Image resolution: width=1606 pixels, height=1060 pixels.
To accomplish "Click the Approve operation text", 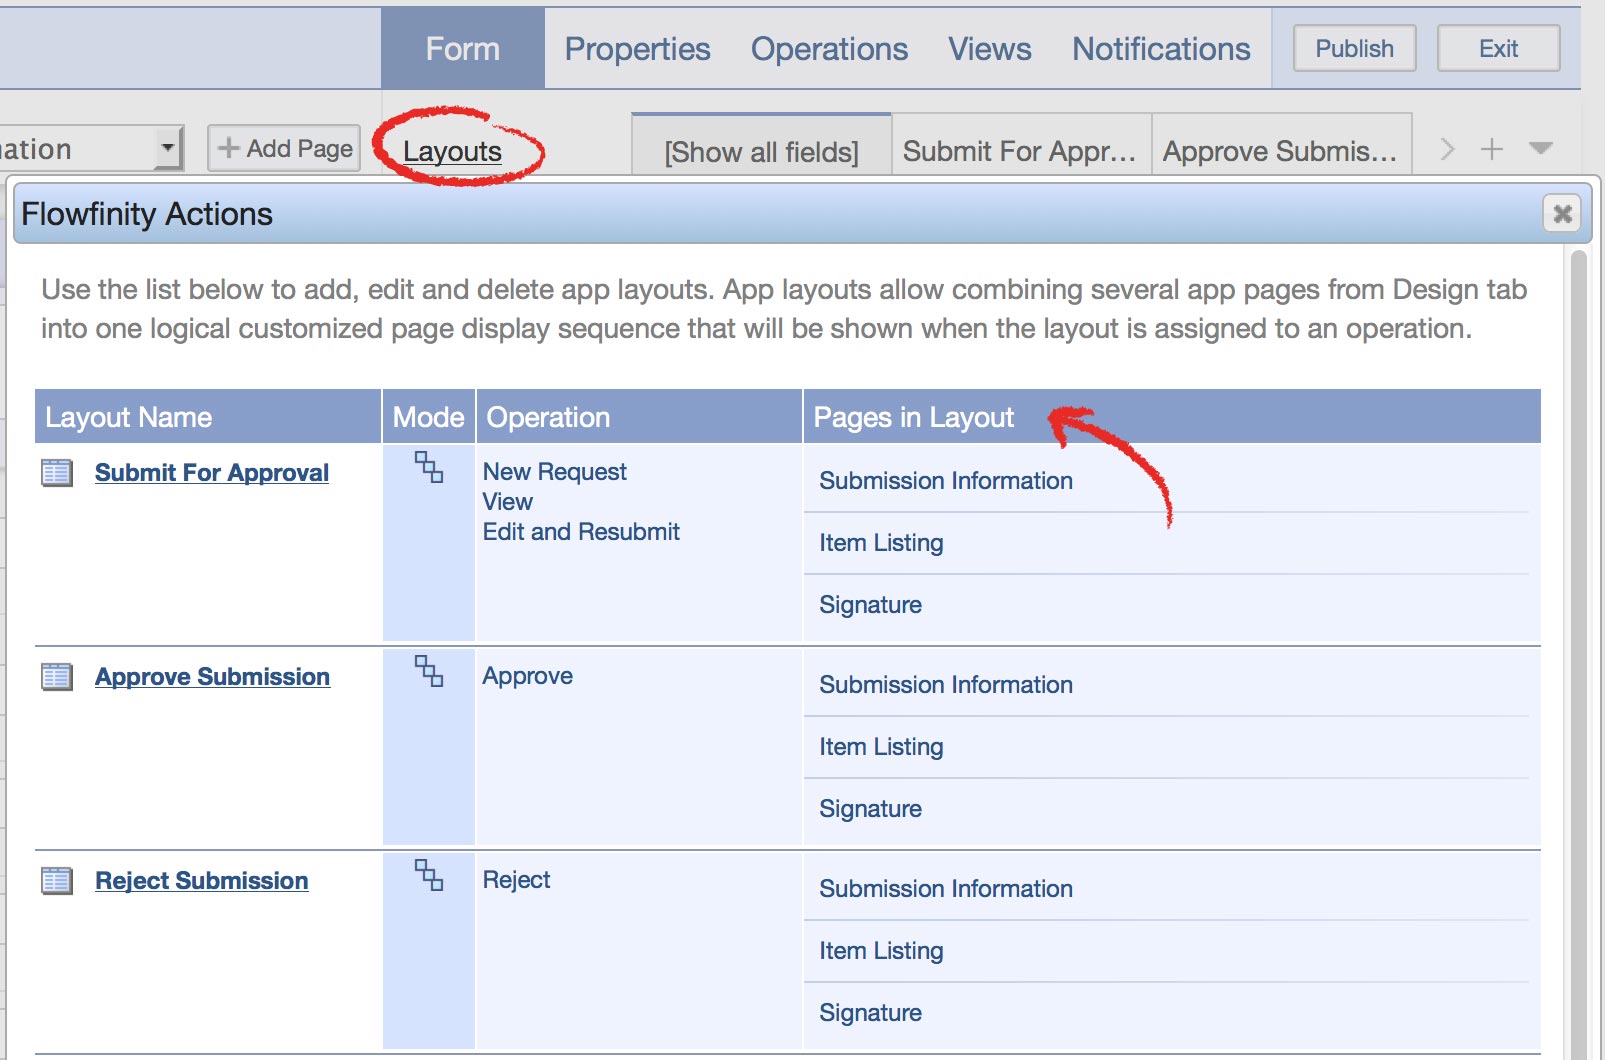I will (528, 676).
